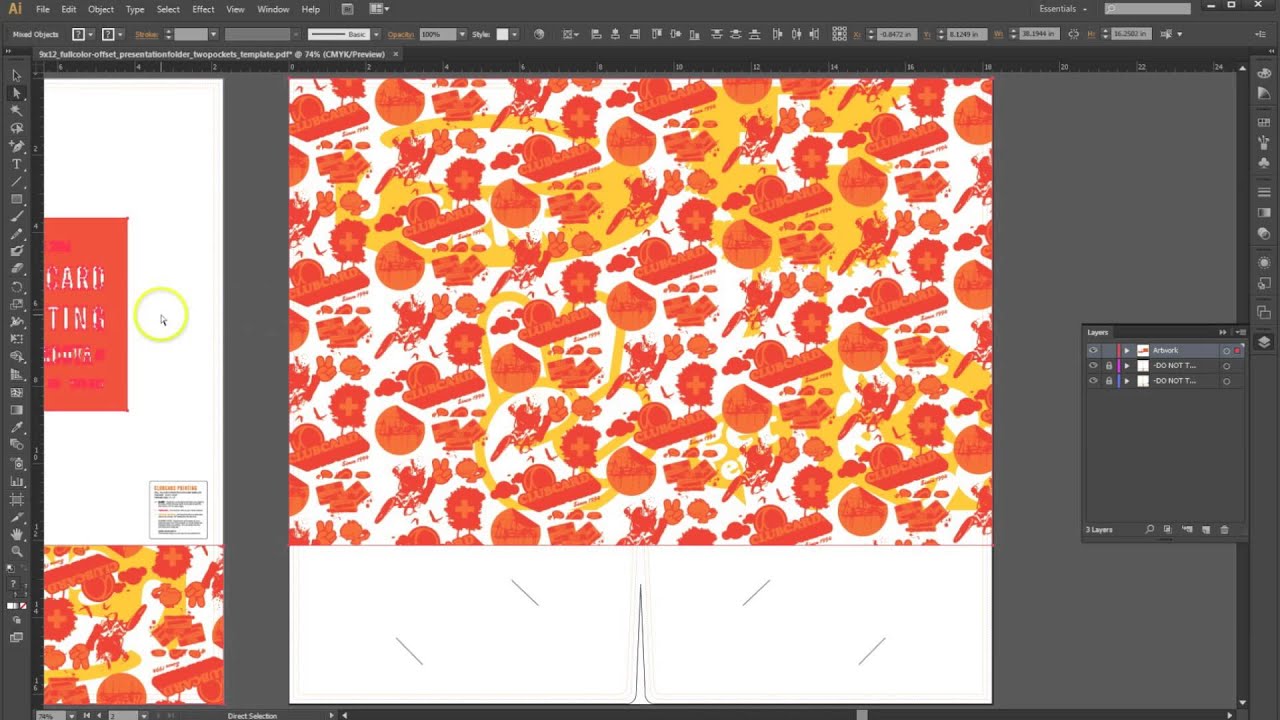Open the stroke weight dropdown
1280x720 pixels.
(x=213, y=34)
